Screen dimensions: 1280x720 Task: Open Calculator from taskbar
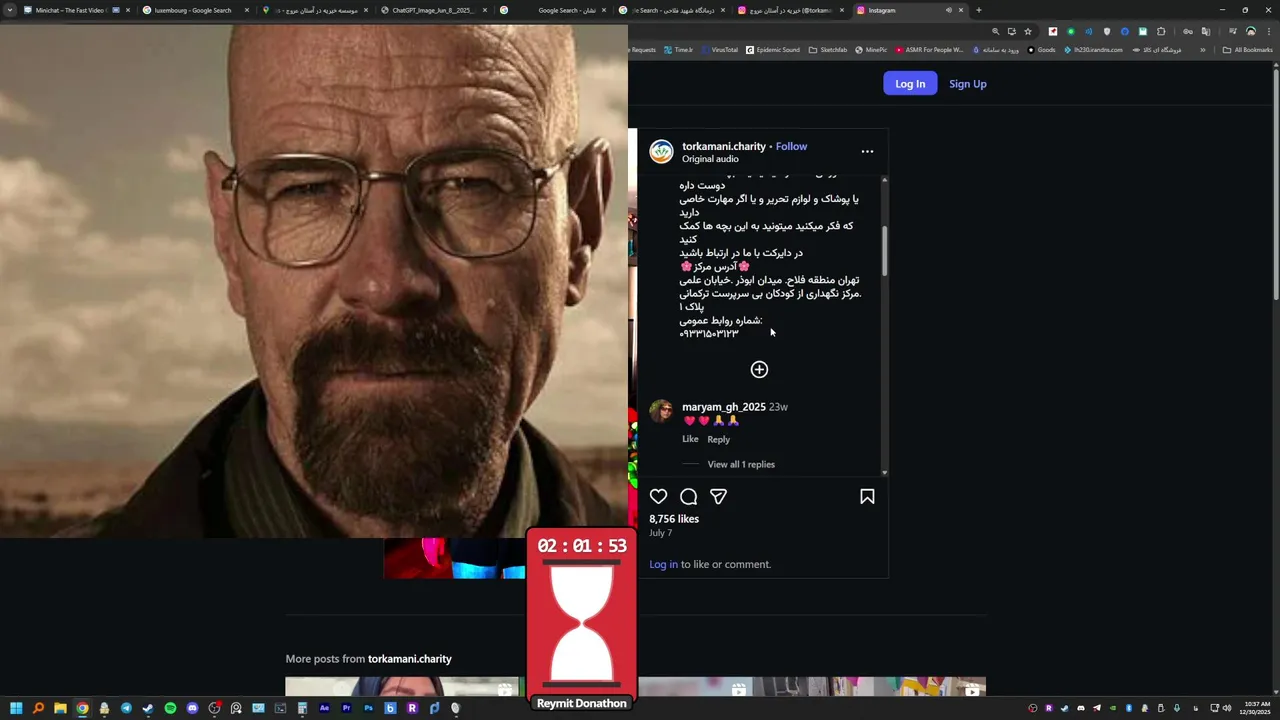click(302, 708)
